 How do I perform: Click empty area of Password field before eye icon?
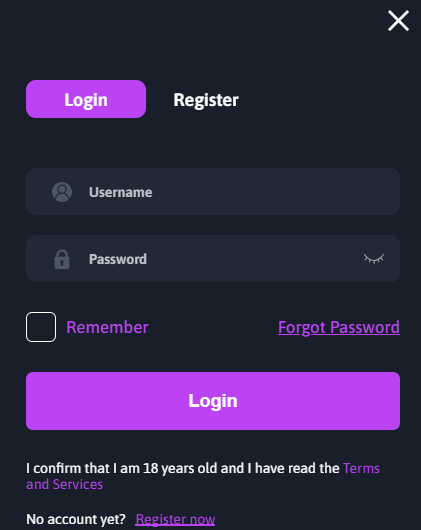click(x=253, y=259)
